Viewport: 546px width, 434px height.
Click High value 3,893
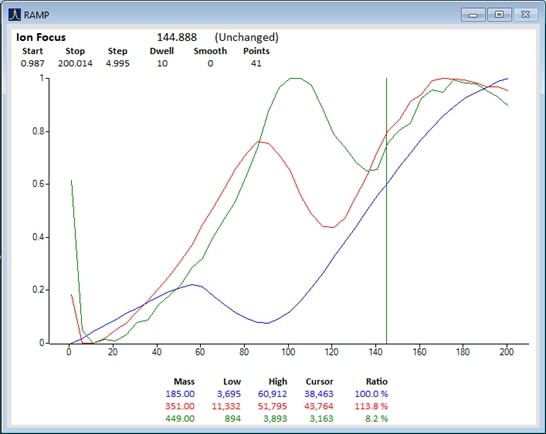tap(275, 418)
